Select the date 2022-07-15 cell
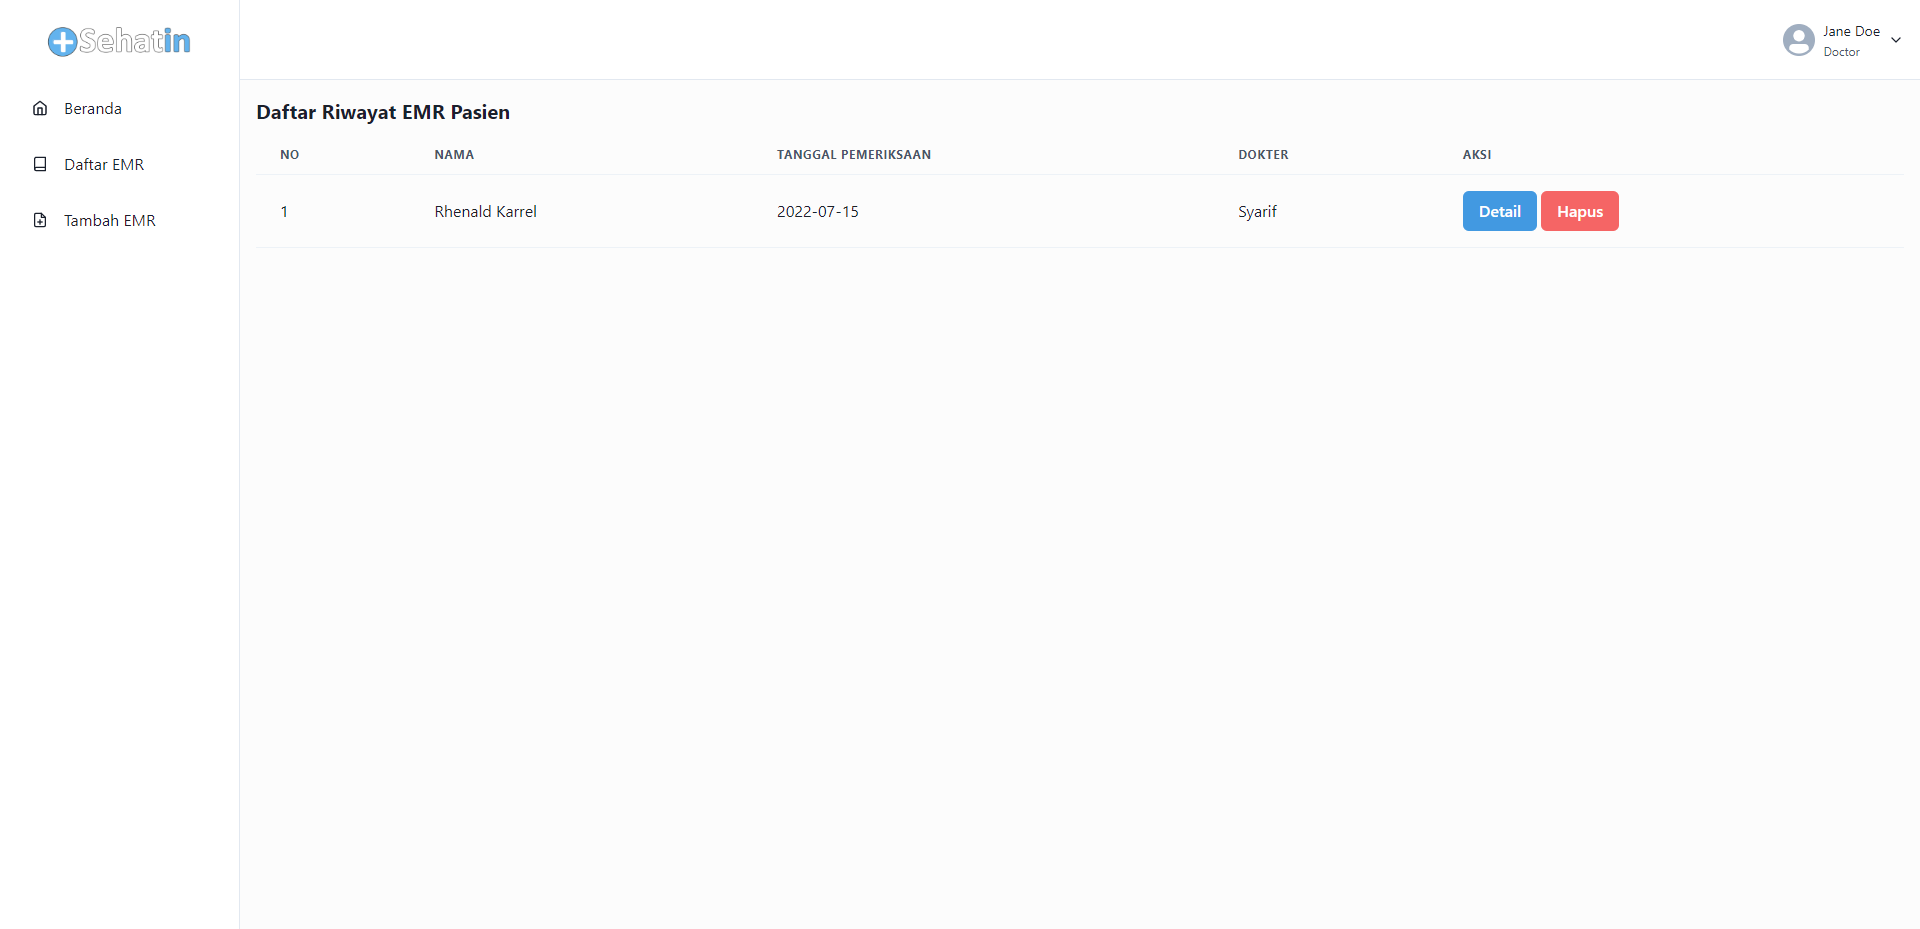 coord(817,211)
